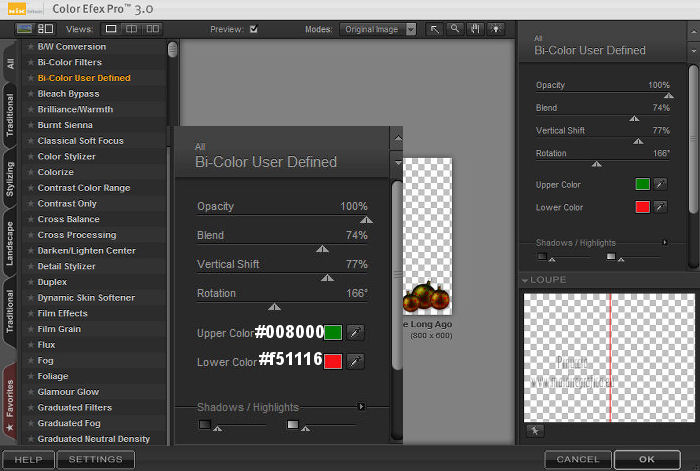Screen dimensions: 700x471
Task: Select the highlighted Bi-Color User Defined filter
Action: coord(84,78)
